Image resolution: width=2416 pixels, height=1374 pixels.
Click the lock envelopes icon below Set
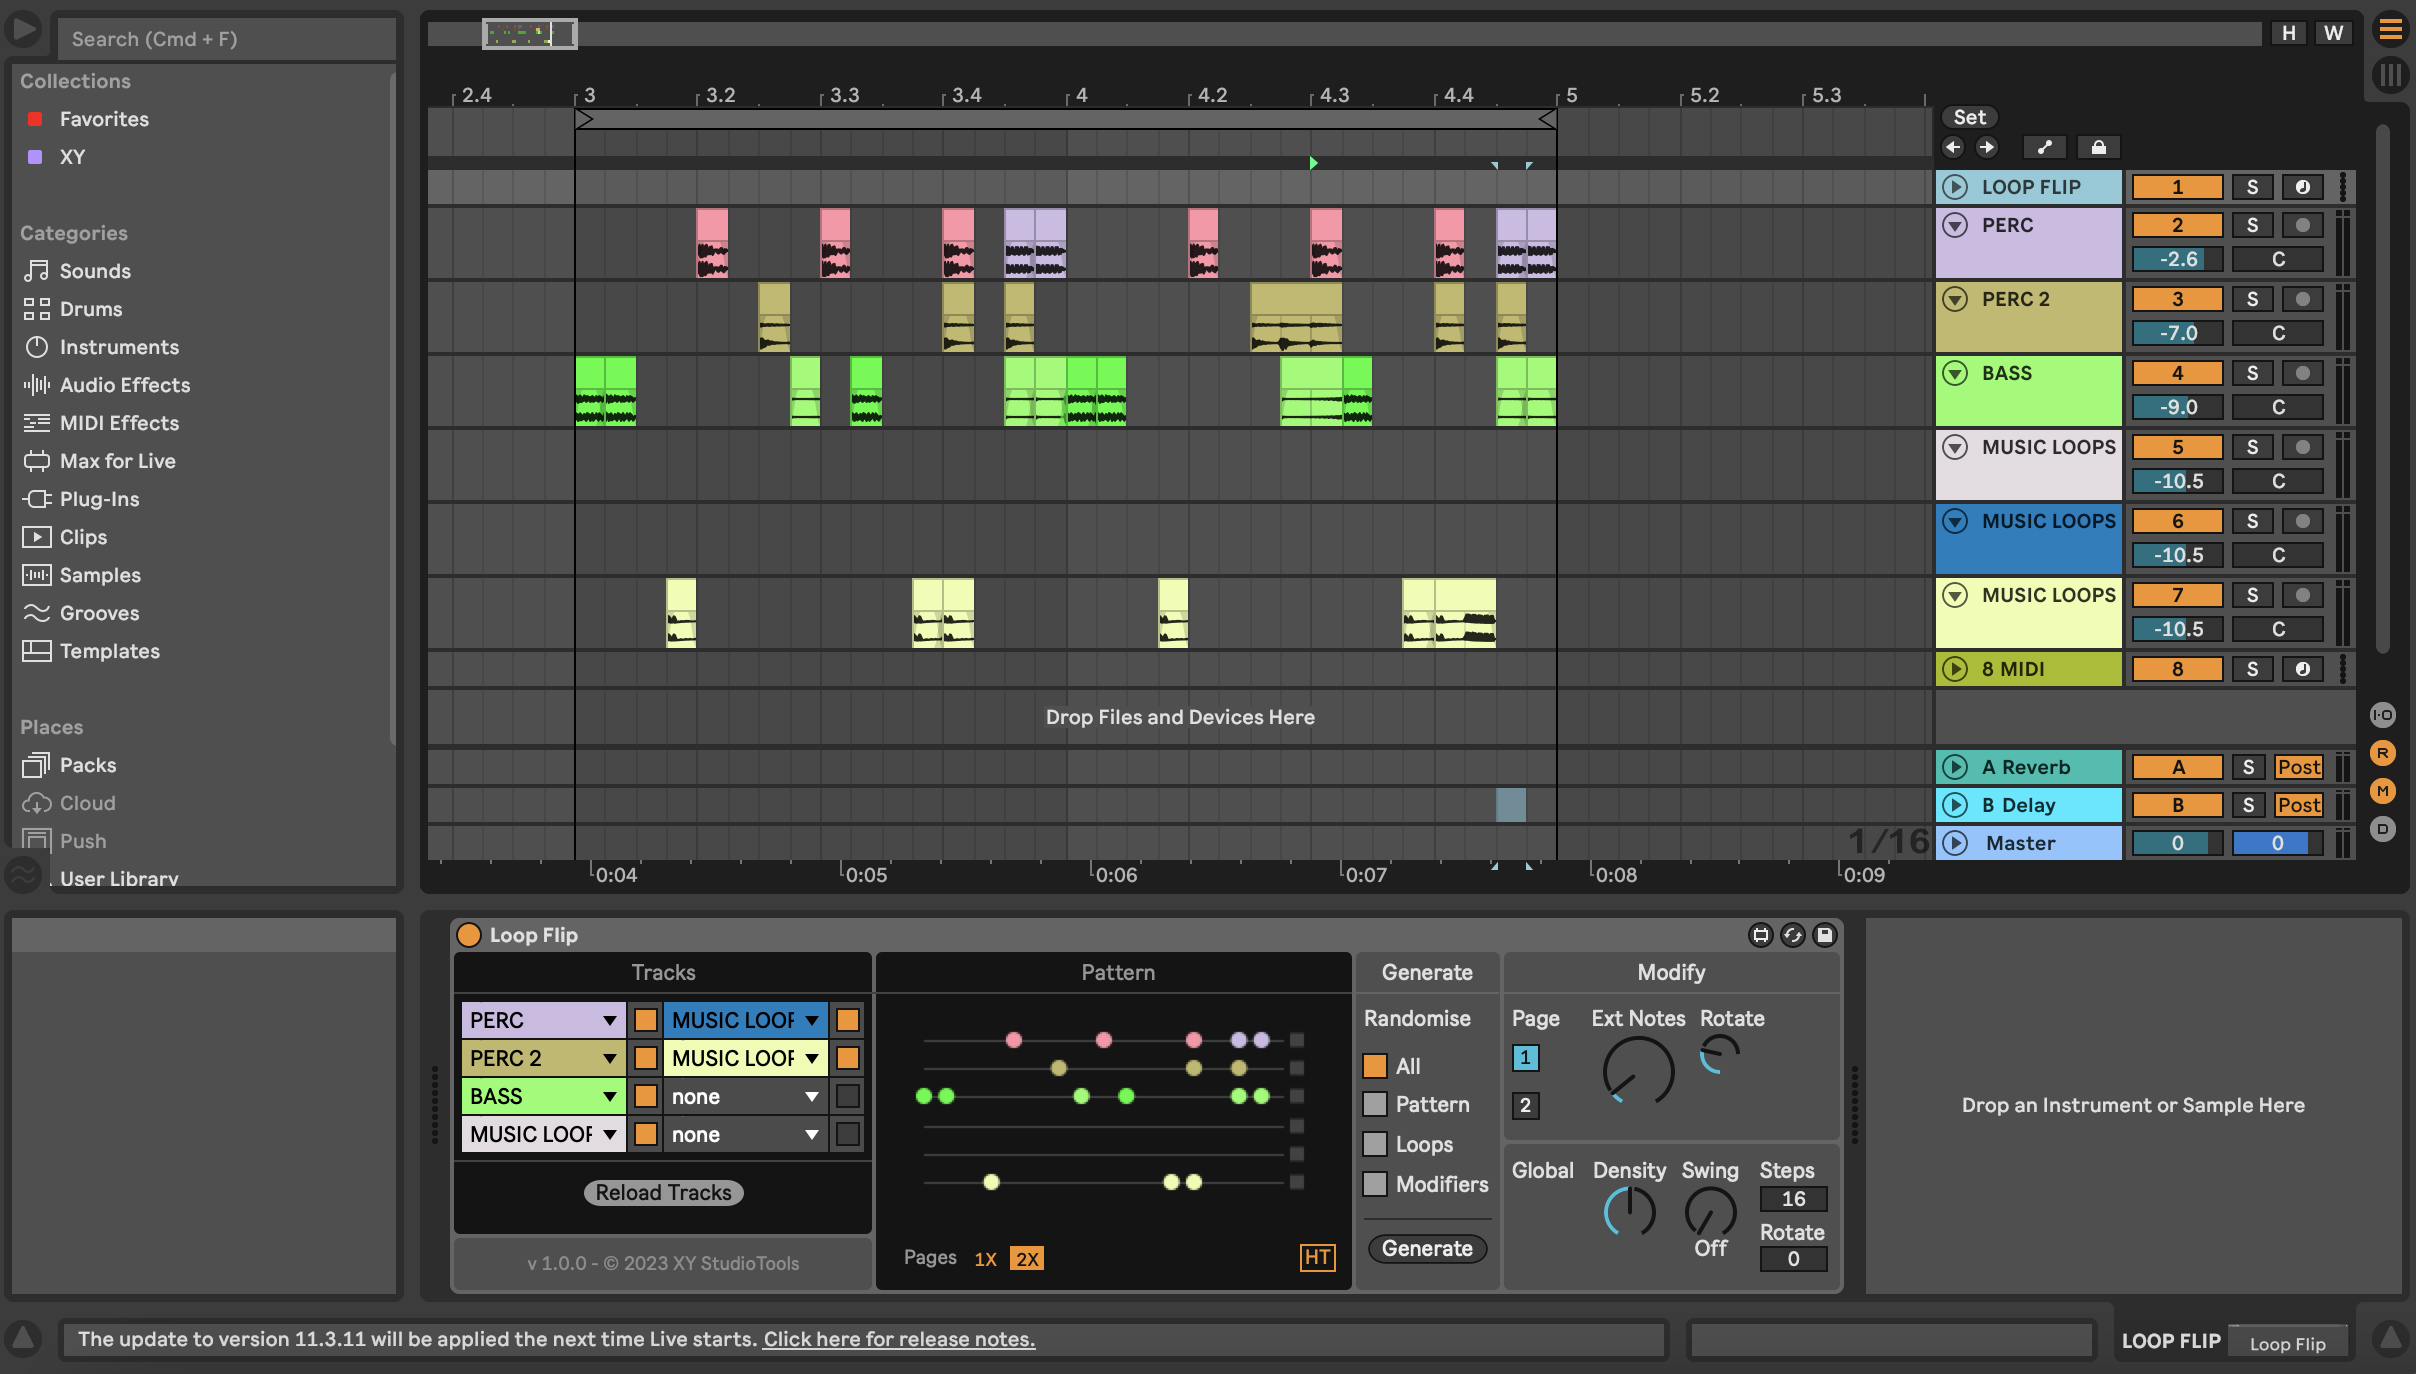(x=2098, y=147)
